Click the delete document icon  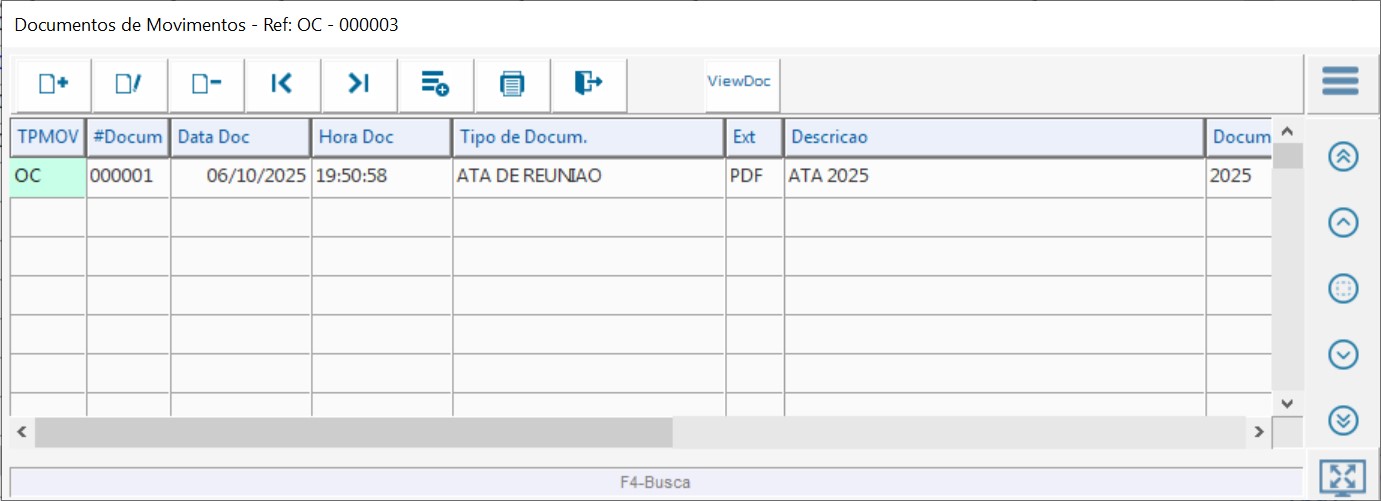(x=206, y=84)
